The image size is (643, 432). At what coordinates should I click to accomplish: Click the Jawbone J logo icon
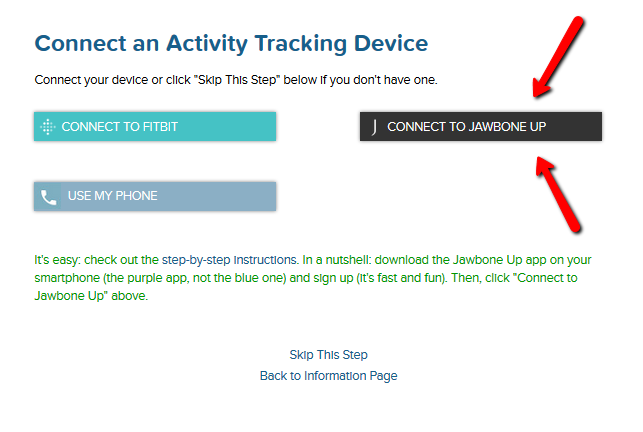click(374, 127)
